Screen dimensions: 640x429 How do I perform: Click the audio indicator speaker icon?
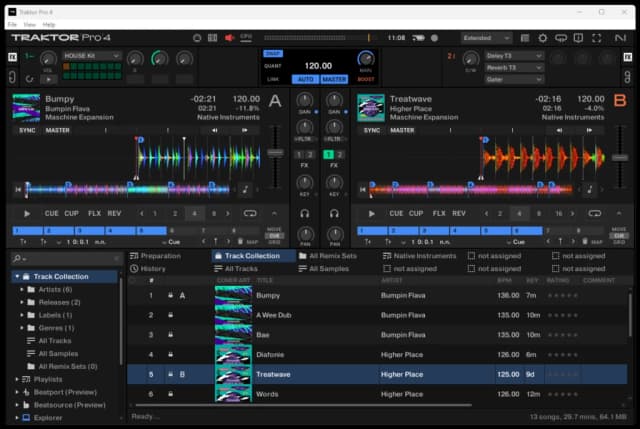click(x=229, y=38)
